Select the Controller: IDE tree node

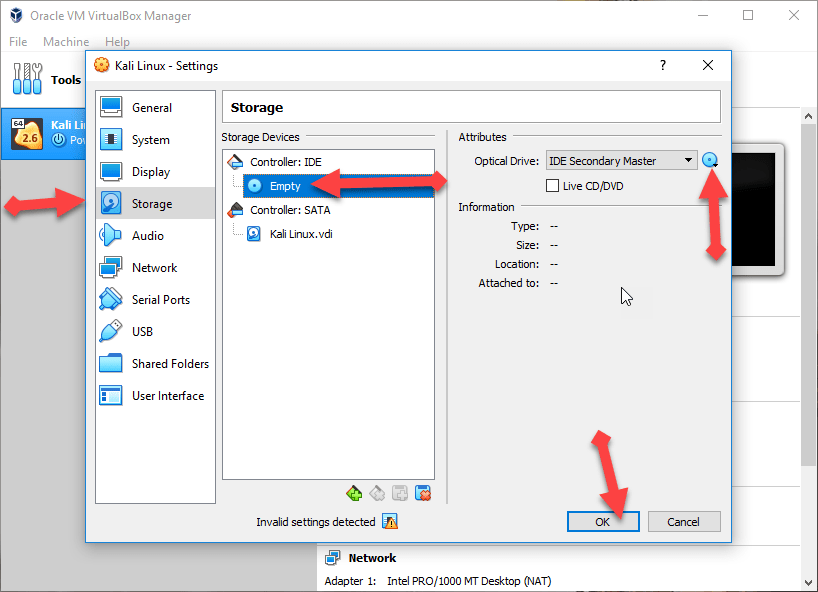[285, 162]
